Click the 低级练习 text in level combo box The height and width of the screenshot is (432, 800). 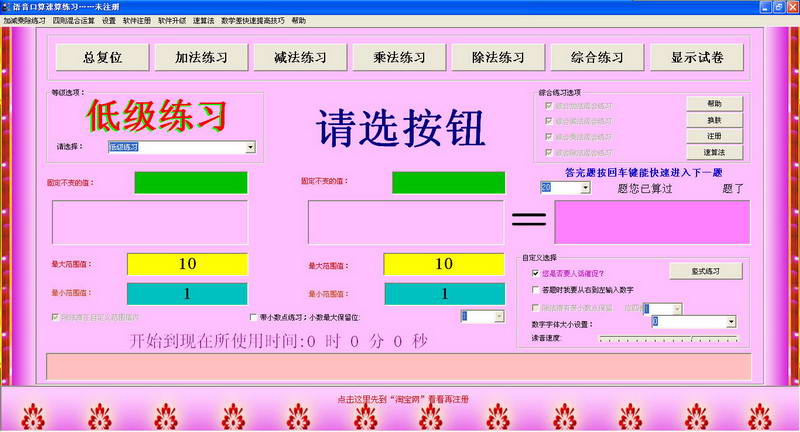click(x=124, y=147)
